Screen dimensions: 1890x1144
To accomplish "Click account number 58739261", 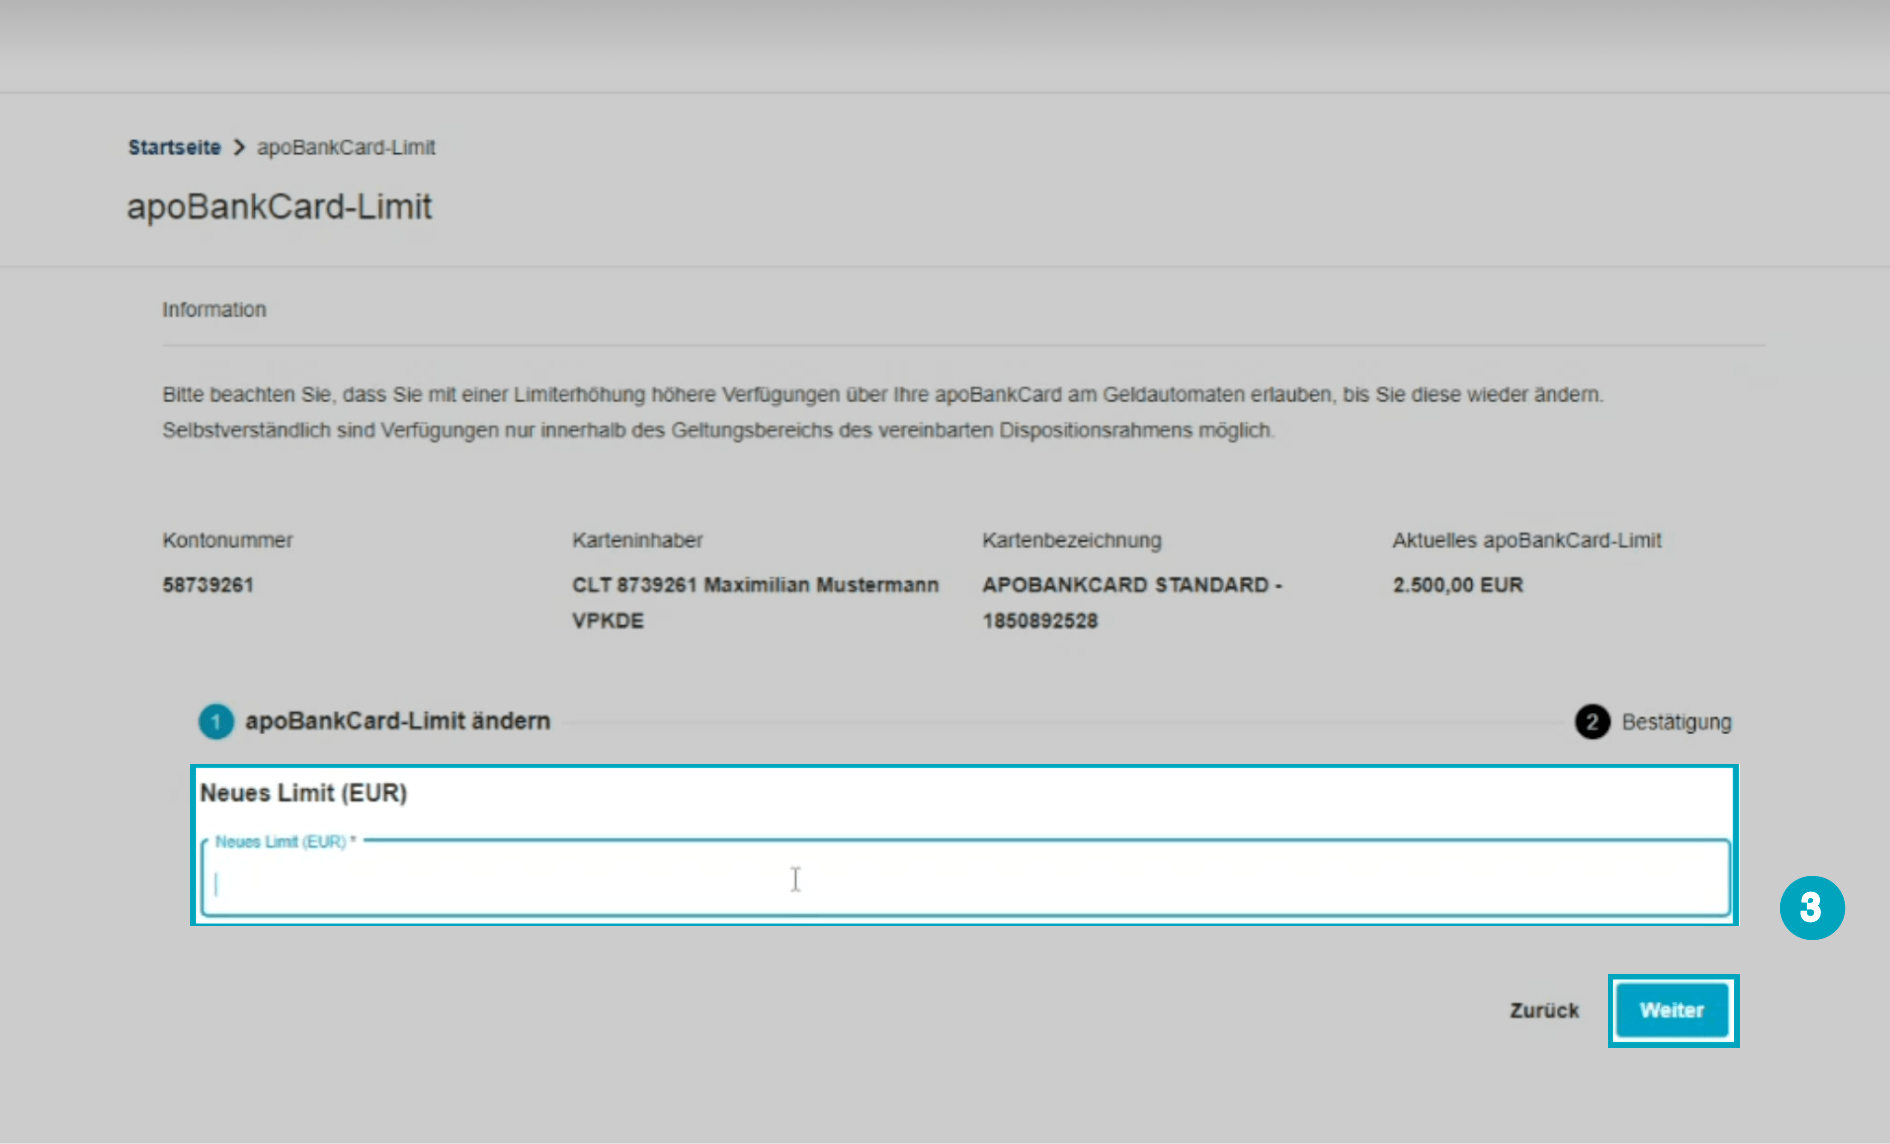I will (208, 585).
